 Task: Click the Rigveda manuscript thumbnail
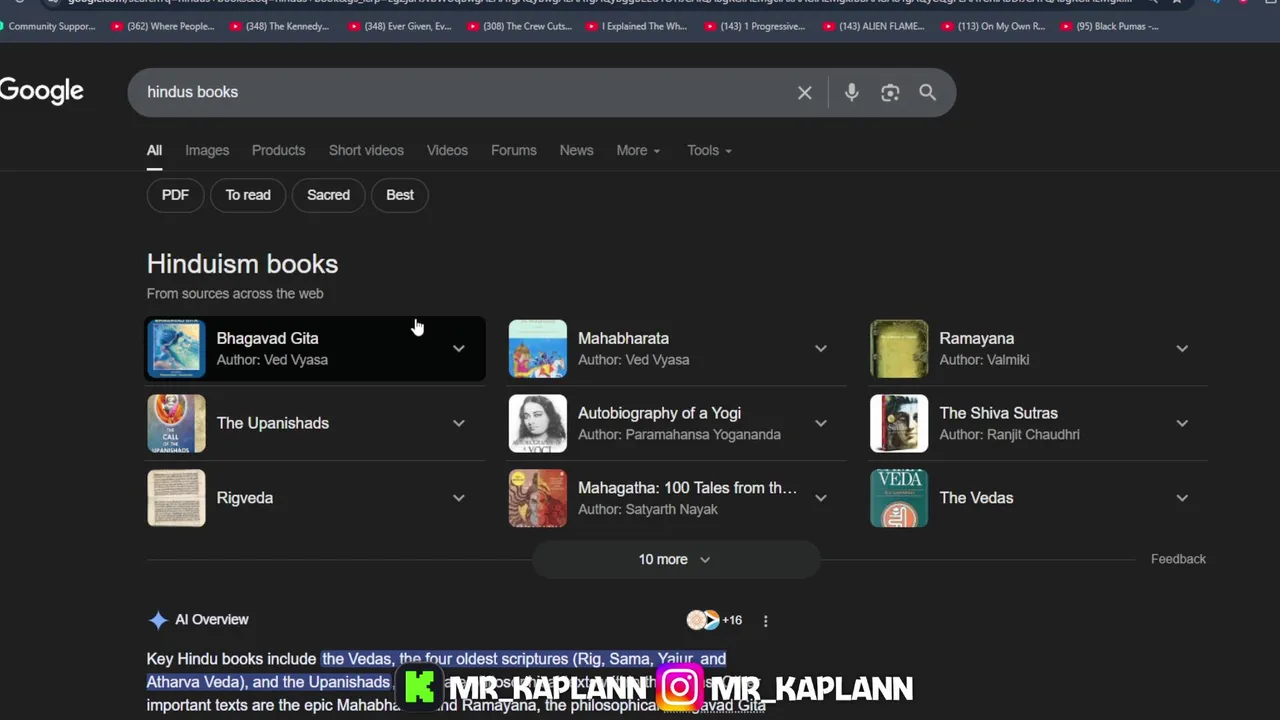[176, 498]
